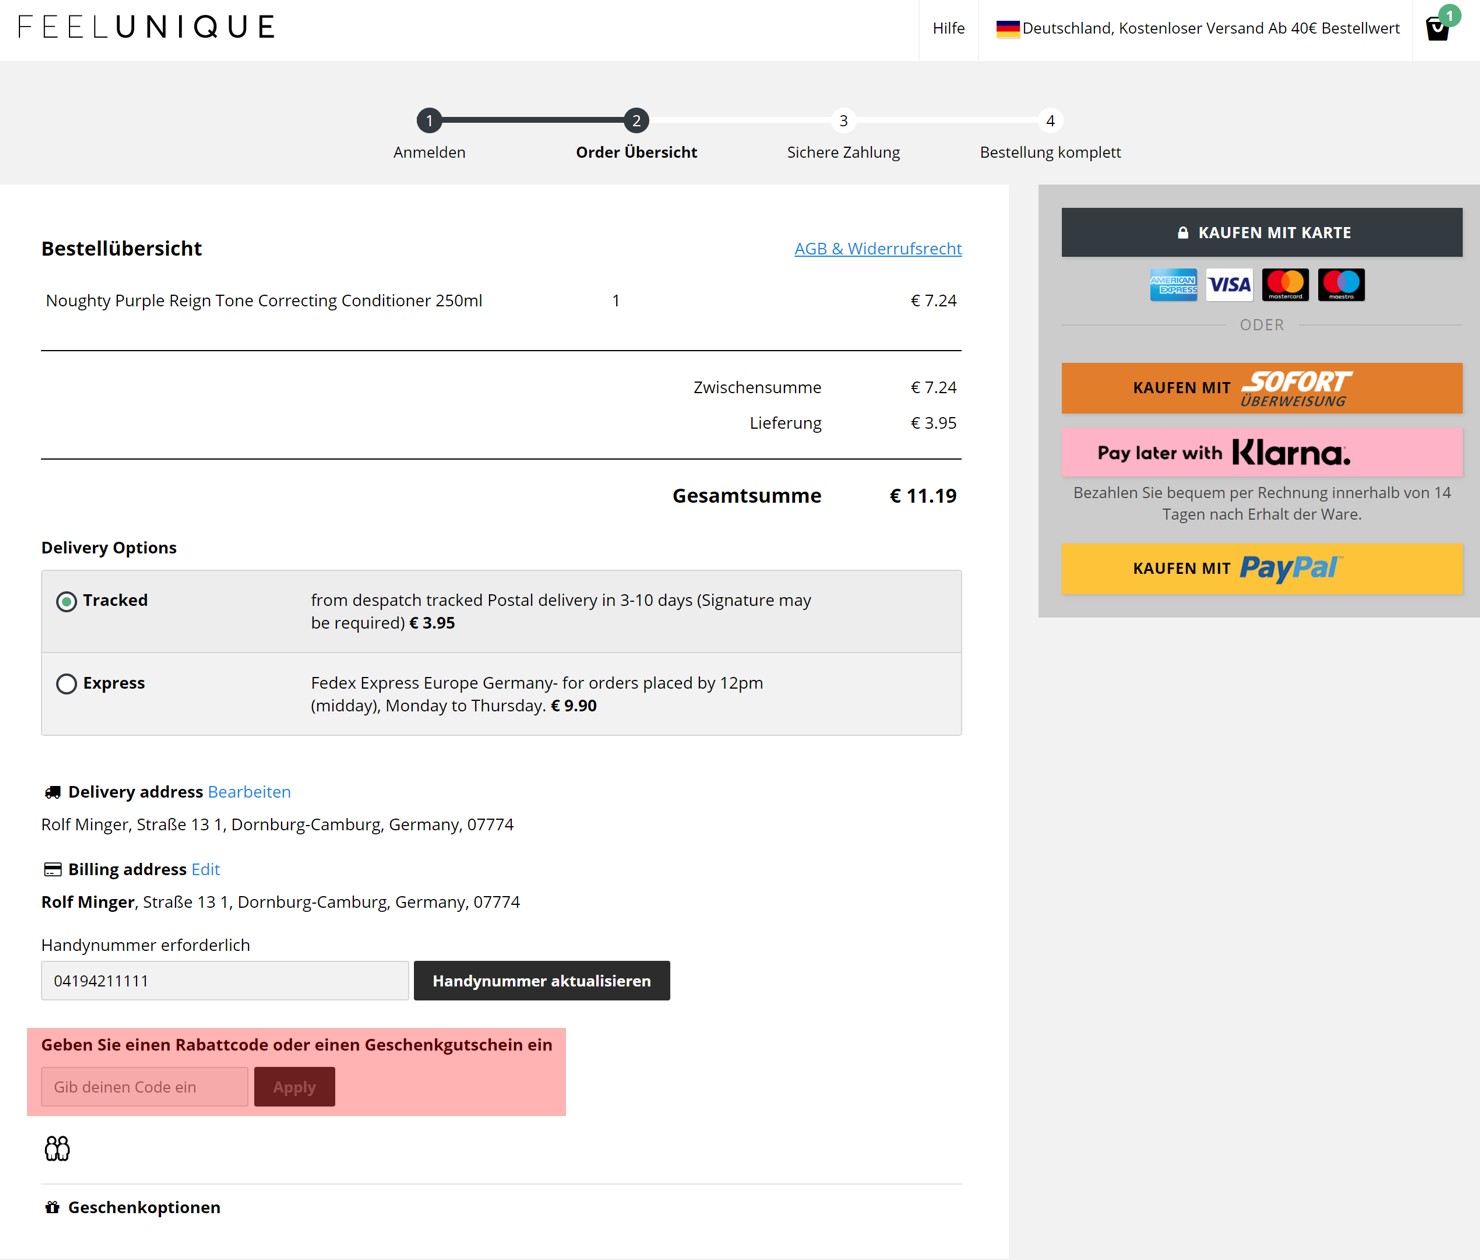Viewport: 1480px width, 1260px height.
Task: Click the Handynummer erforderlich label
Action: (146, 945)
